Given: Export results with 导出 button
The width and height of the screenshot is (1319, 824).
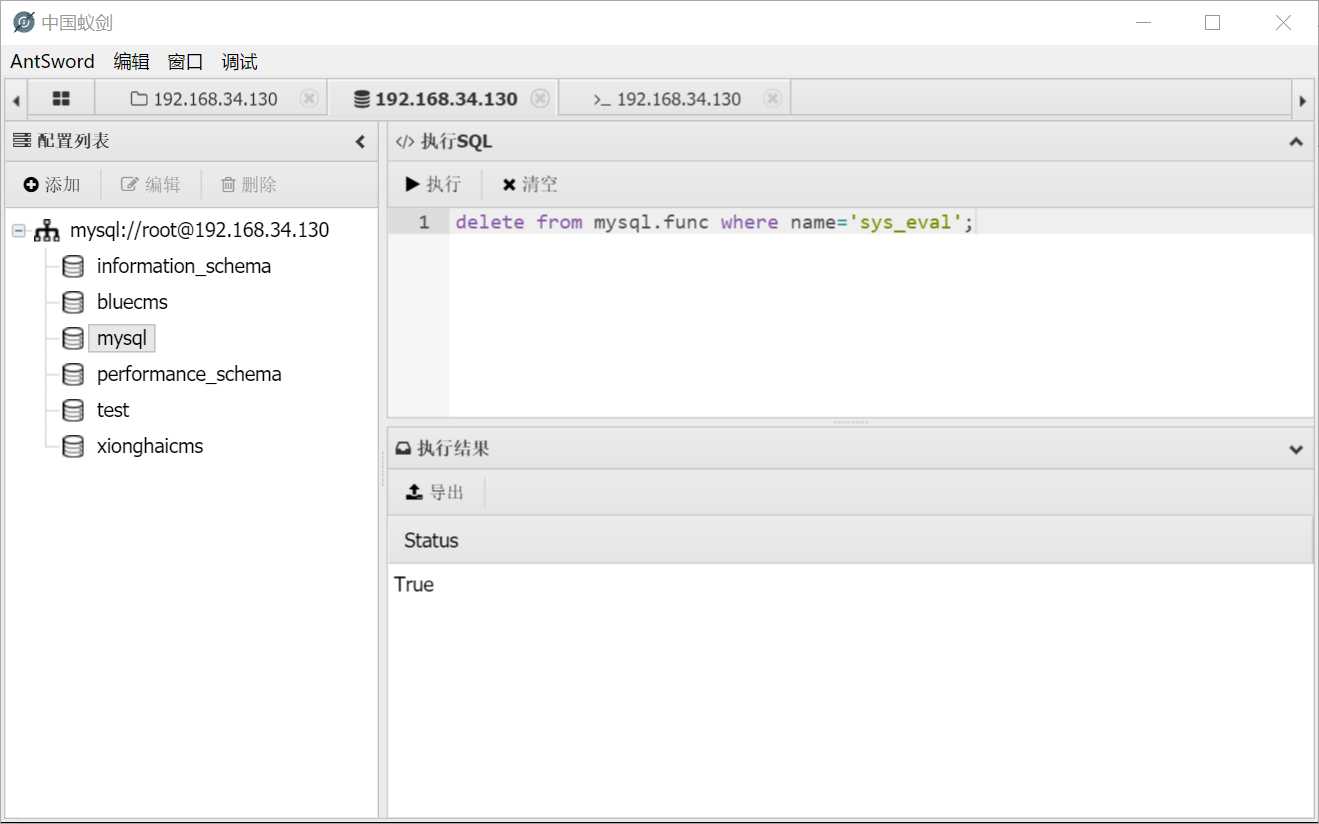Looking at the screenshot, I should click(x=435, y=492).
